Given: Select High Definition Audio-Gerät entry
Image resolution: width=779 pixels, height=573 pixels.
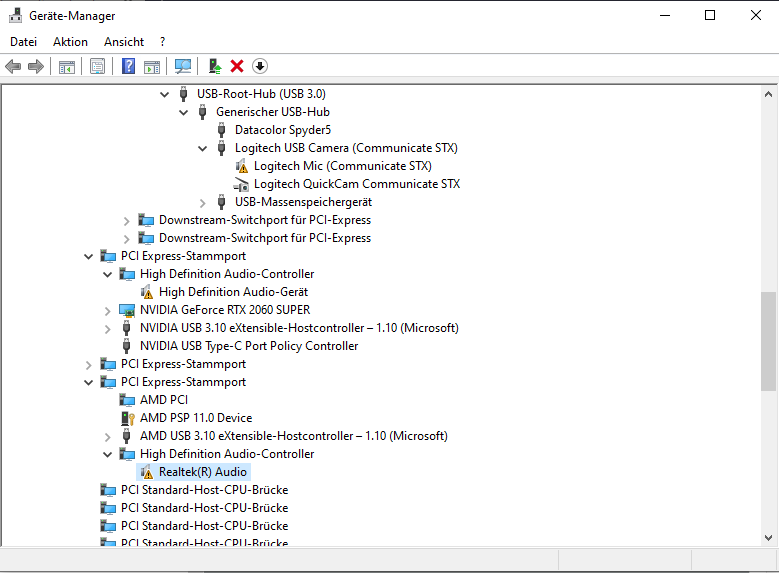Looking at the screenshot, I should coord(234,292).
